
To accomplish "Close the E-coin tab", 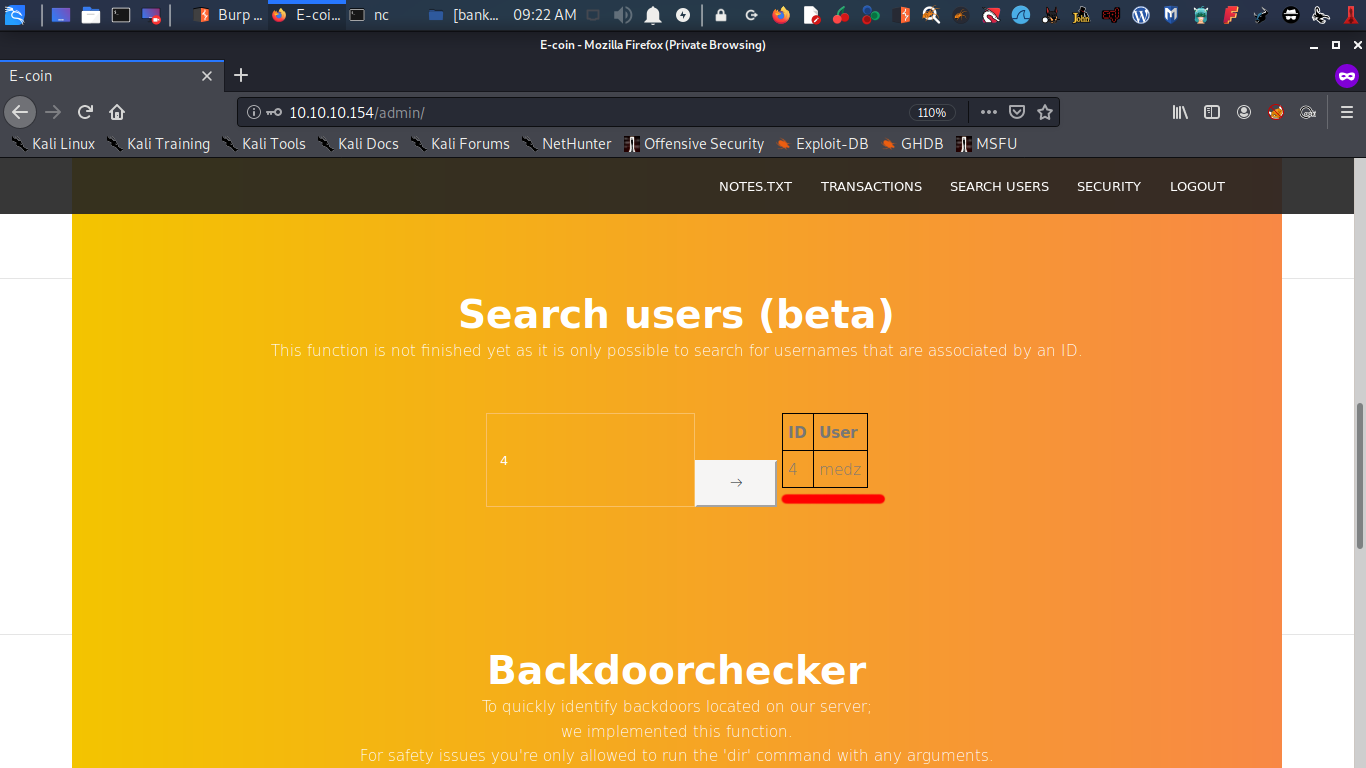I will 207,76.
